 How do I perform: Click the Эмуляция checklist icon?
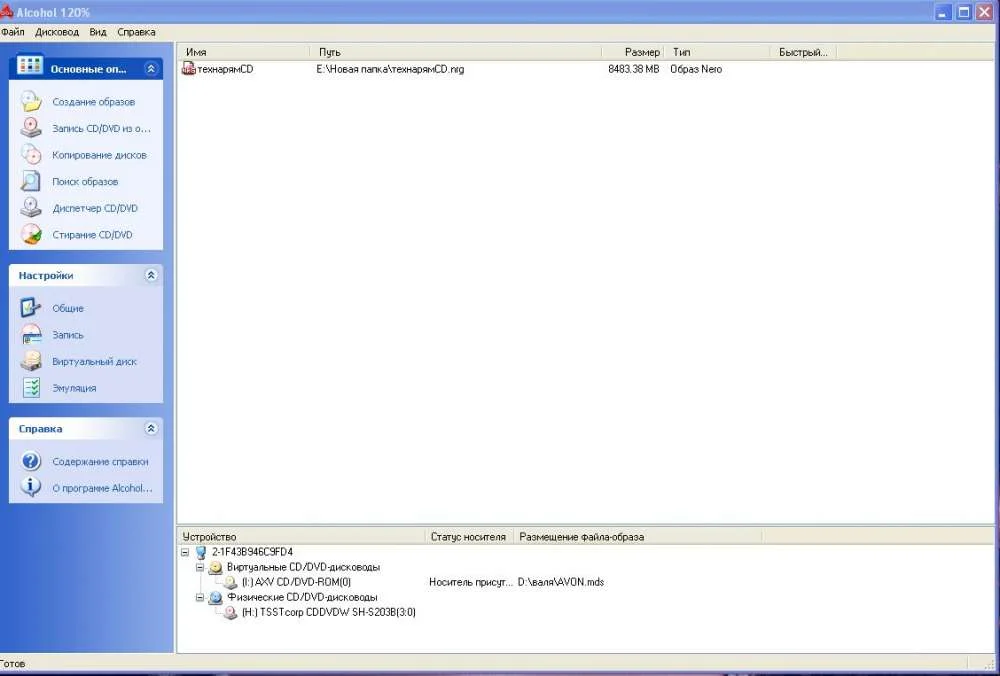click(31, 388)
